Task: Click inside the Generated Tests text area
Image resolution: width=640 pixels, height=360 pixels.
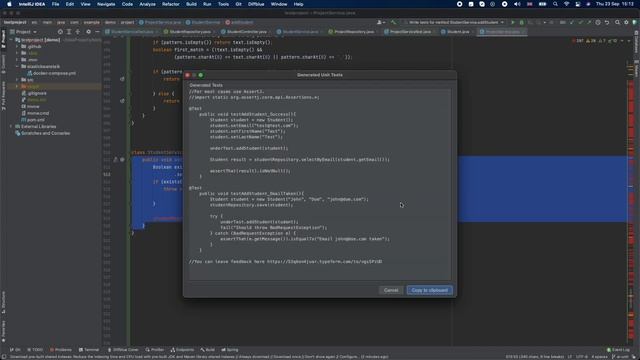Action: (x=320, y=184)
